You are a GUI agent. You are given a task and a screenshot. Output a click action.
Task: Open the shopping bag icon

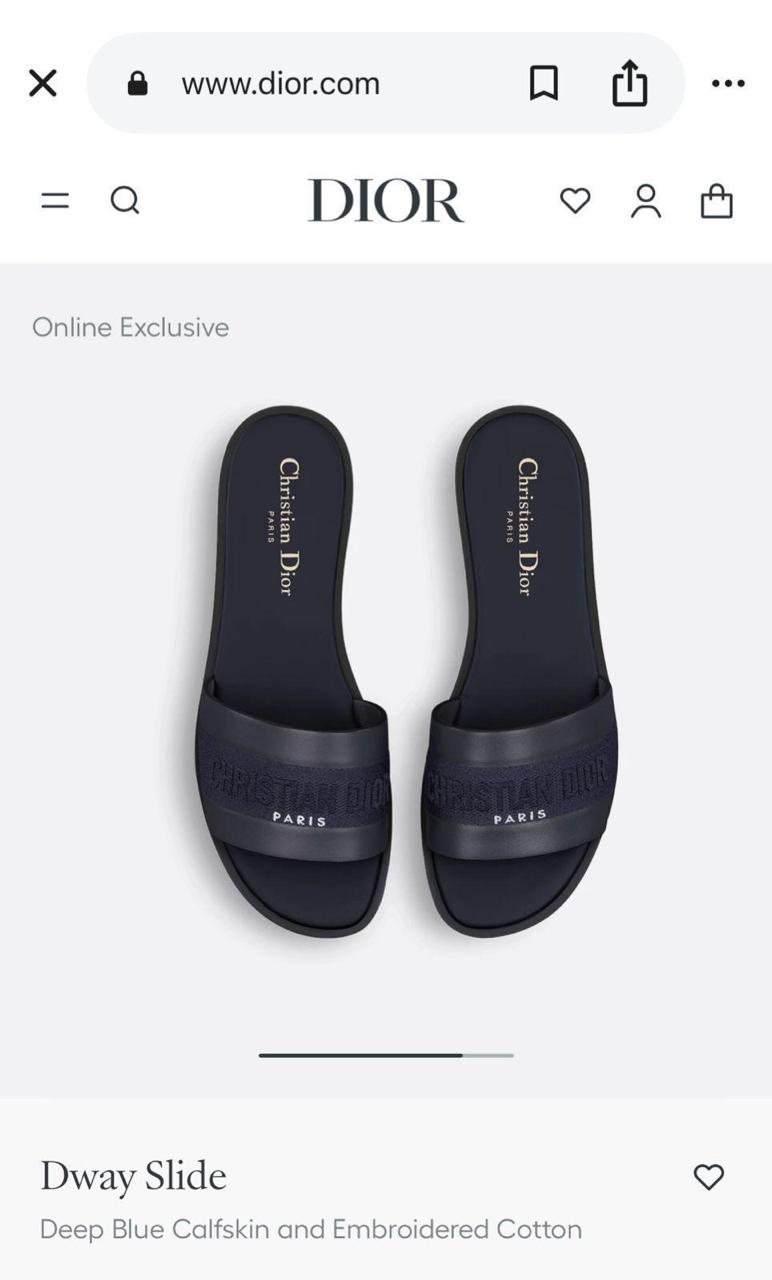[716, 200]
